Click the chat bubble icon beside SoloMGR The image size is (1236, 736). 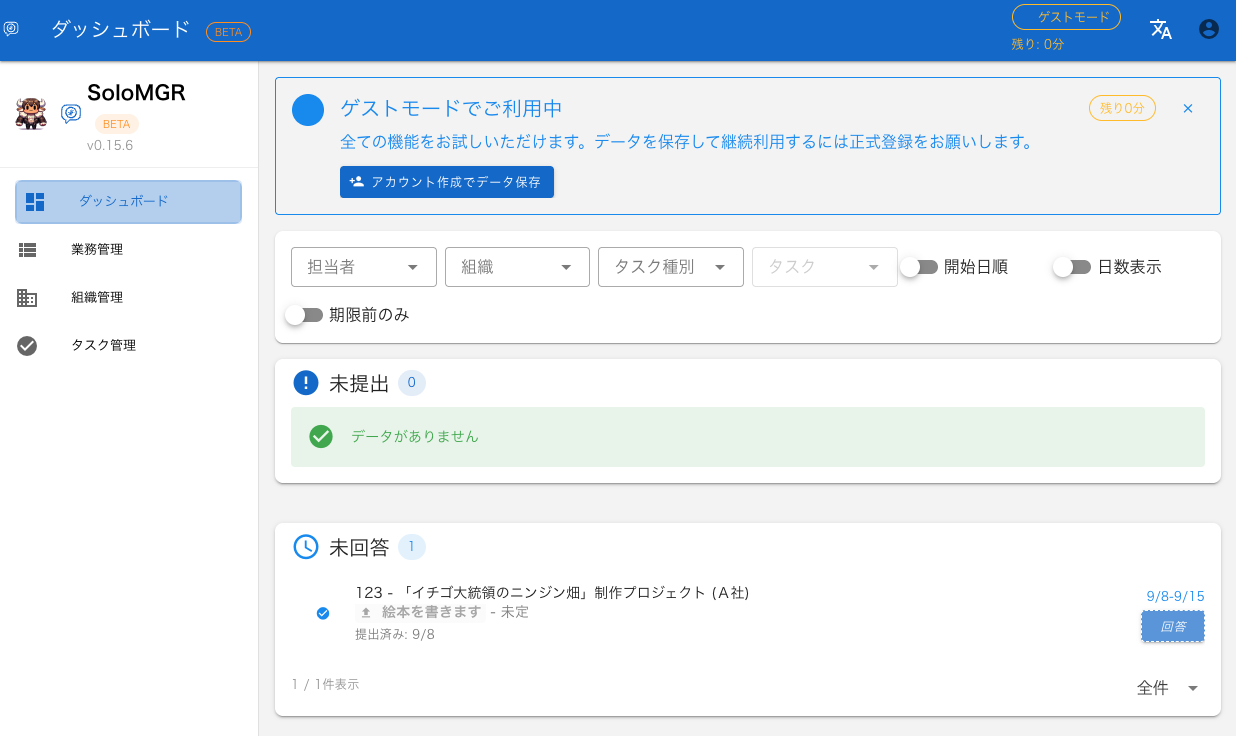tap(71, 114)
